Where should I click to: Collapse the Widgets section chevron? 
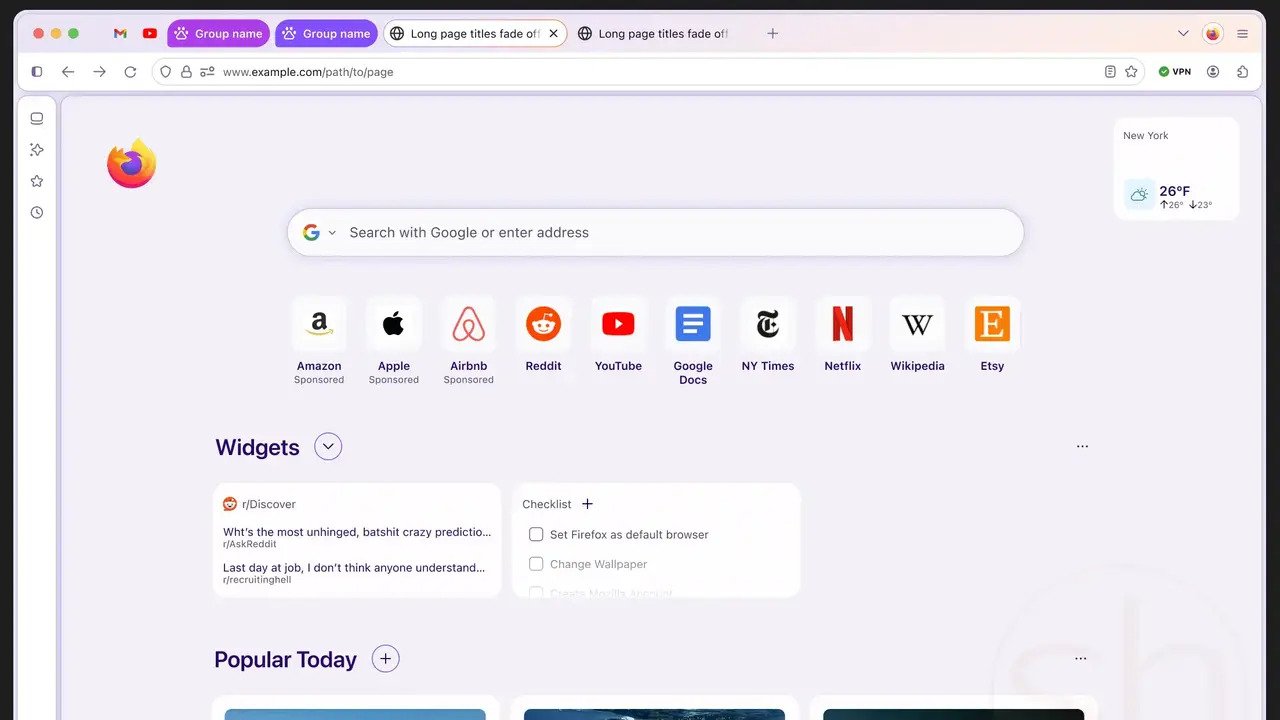pos(328,446)
